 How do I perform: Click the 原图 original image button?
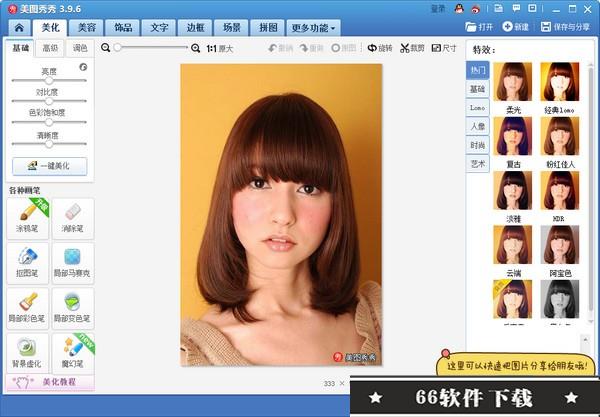pyautogui.click(x=344, y=48)
